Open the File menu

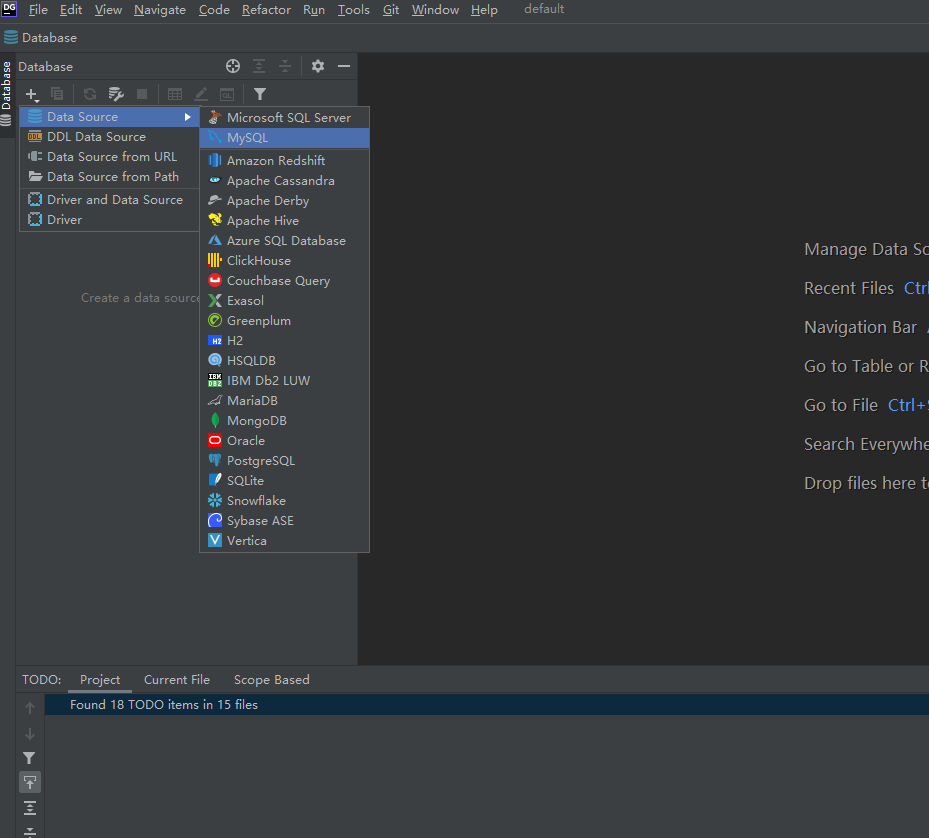click(38, 10)
